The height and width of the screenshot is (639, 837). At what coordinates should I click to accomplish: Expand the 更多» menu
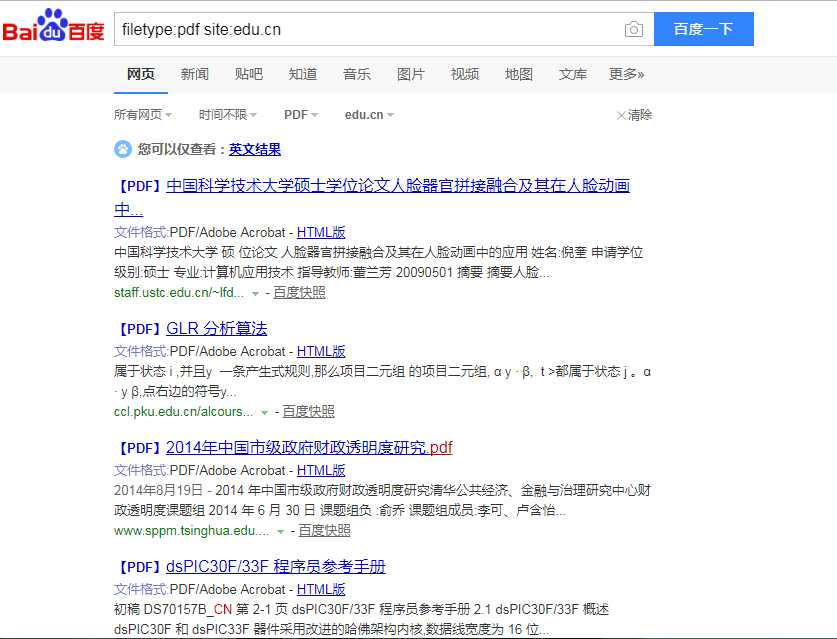627,74
